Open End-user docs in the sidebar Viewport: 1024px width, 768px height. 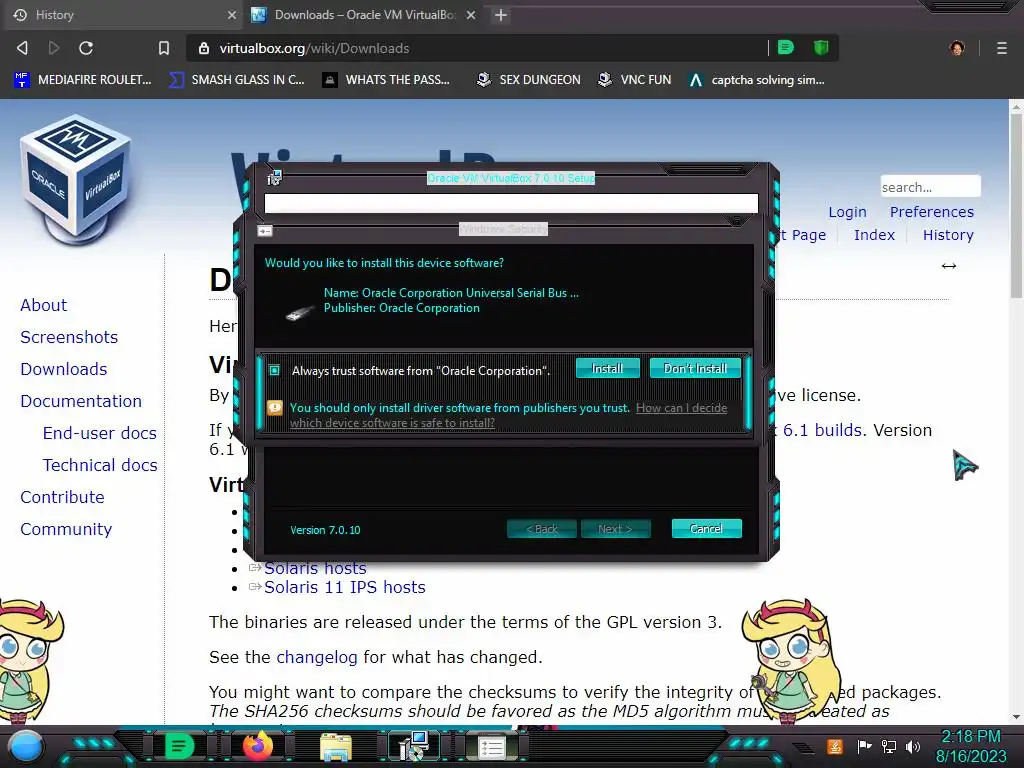(100, 433)
